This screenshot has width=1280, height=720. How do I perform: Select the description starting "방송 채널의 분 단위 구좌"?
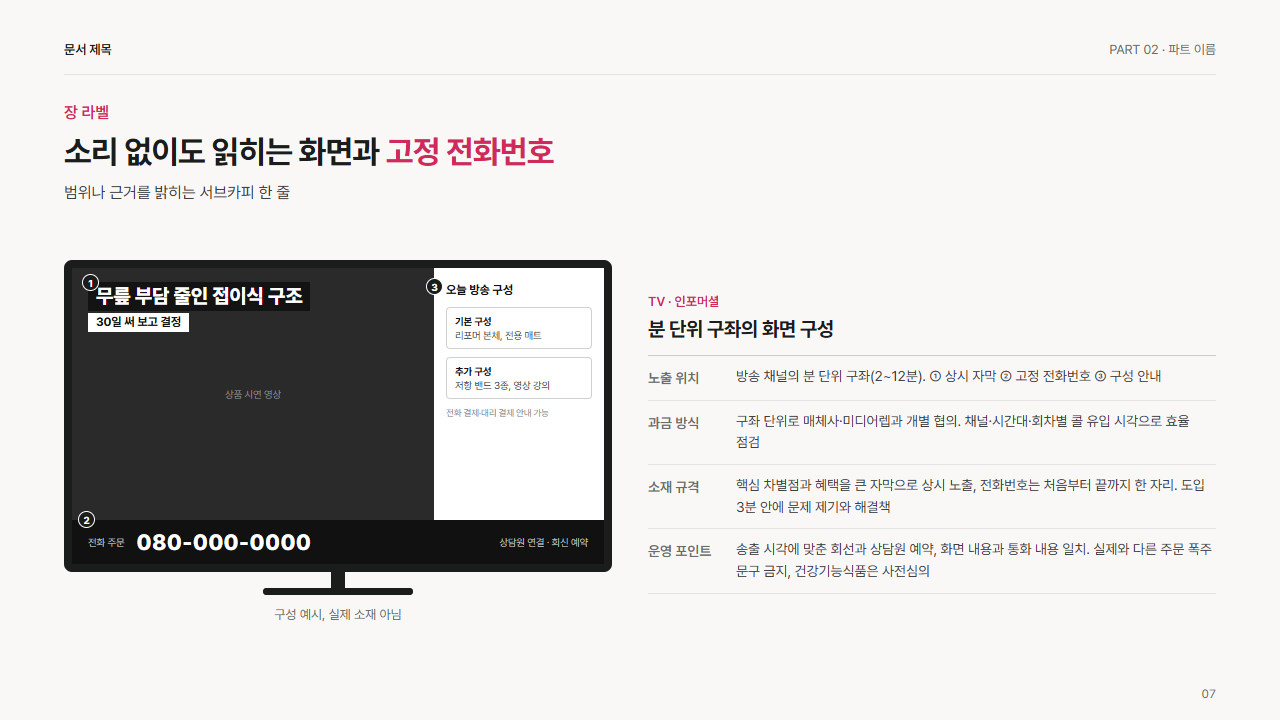point(948,377)
